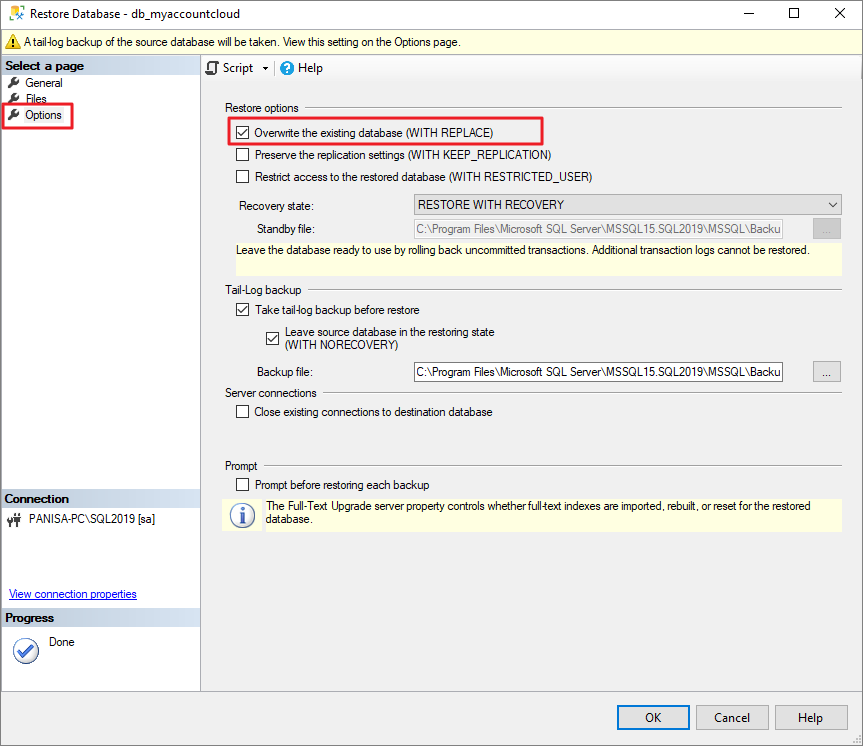Enable Close existing connections to destination database

[x=242, y=412]
